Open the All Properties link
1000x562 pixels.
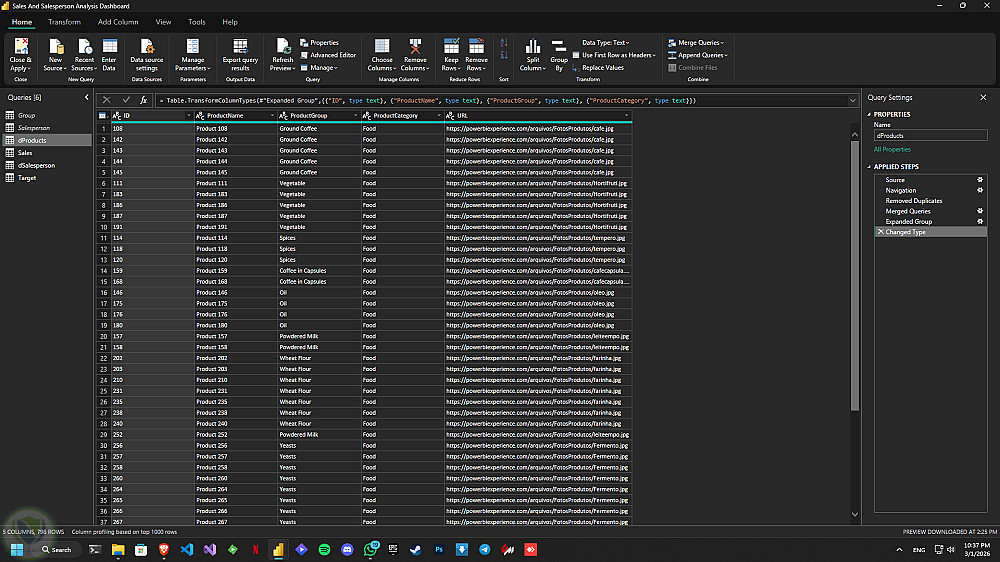pyautogui.click(x=892, y=149)
